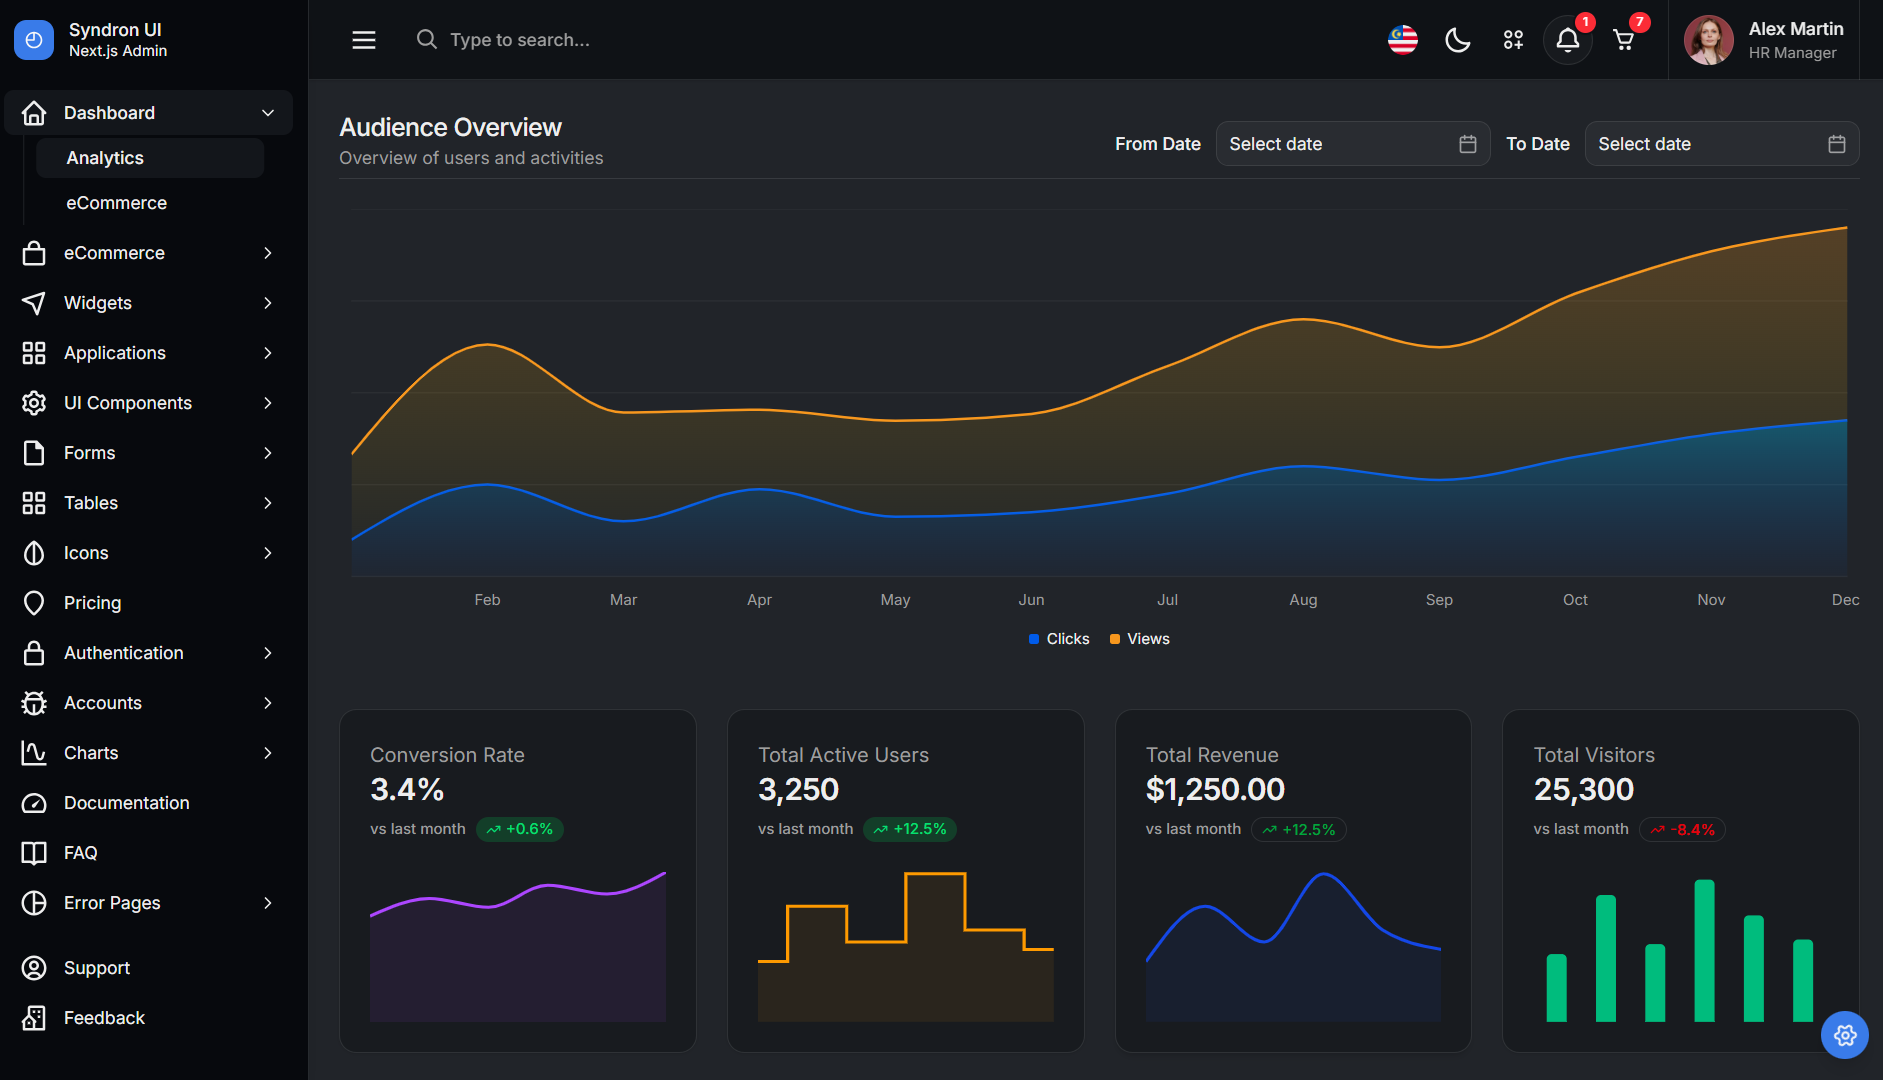Click Alex Martin profile avatar
The width and height of the screenshot is (1883, 1080).
pos(1709,40)
